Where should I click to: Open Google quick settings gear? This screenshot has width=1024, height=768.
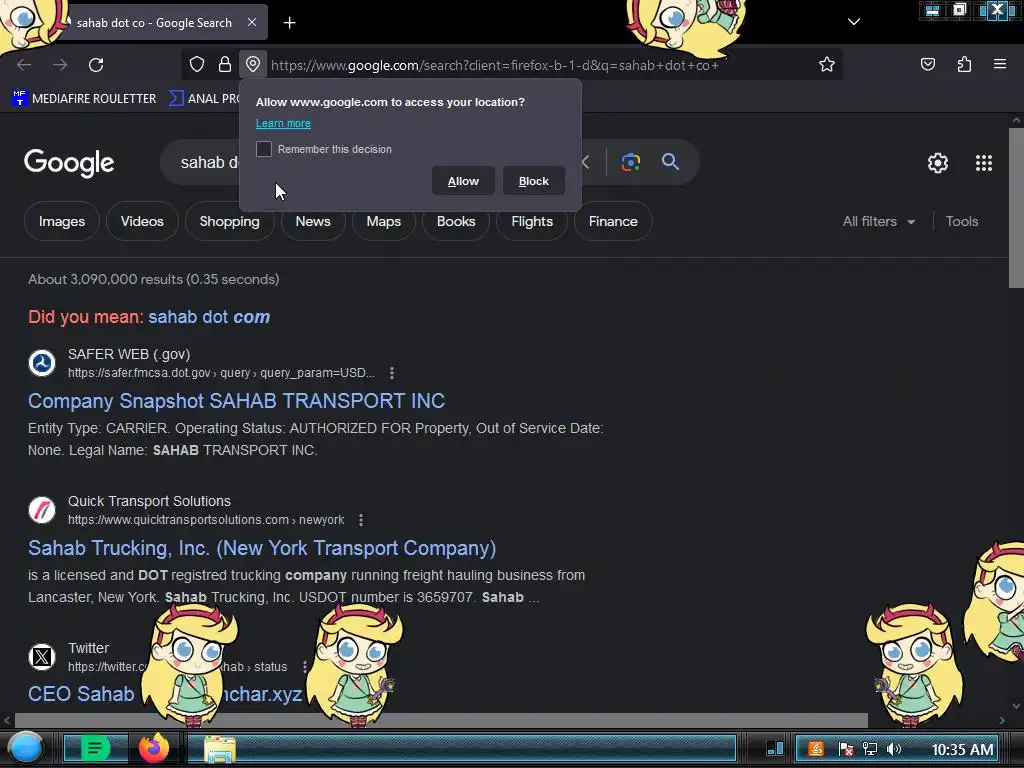tap(938, 163)
